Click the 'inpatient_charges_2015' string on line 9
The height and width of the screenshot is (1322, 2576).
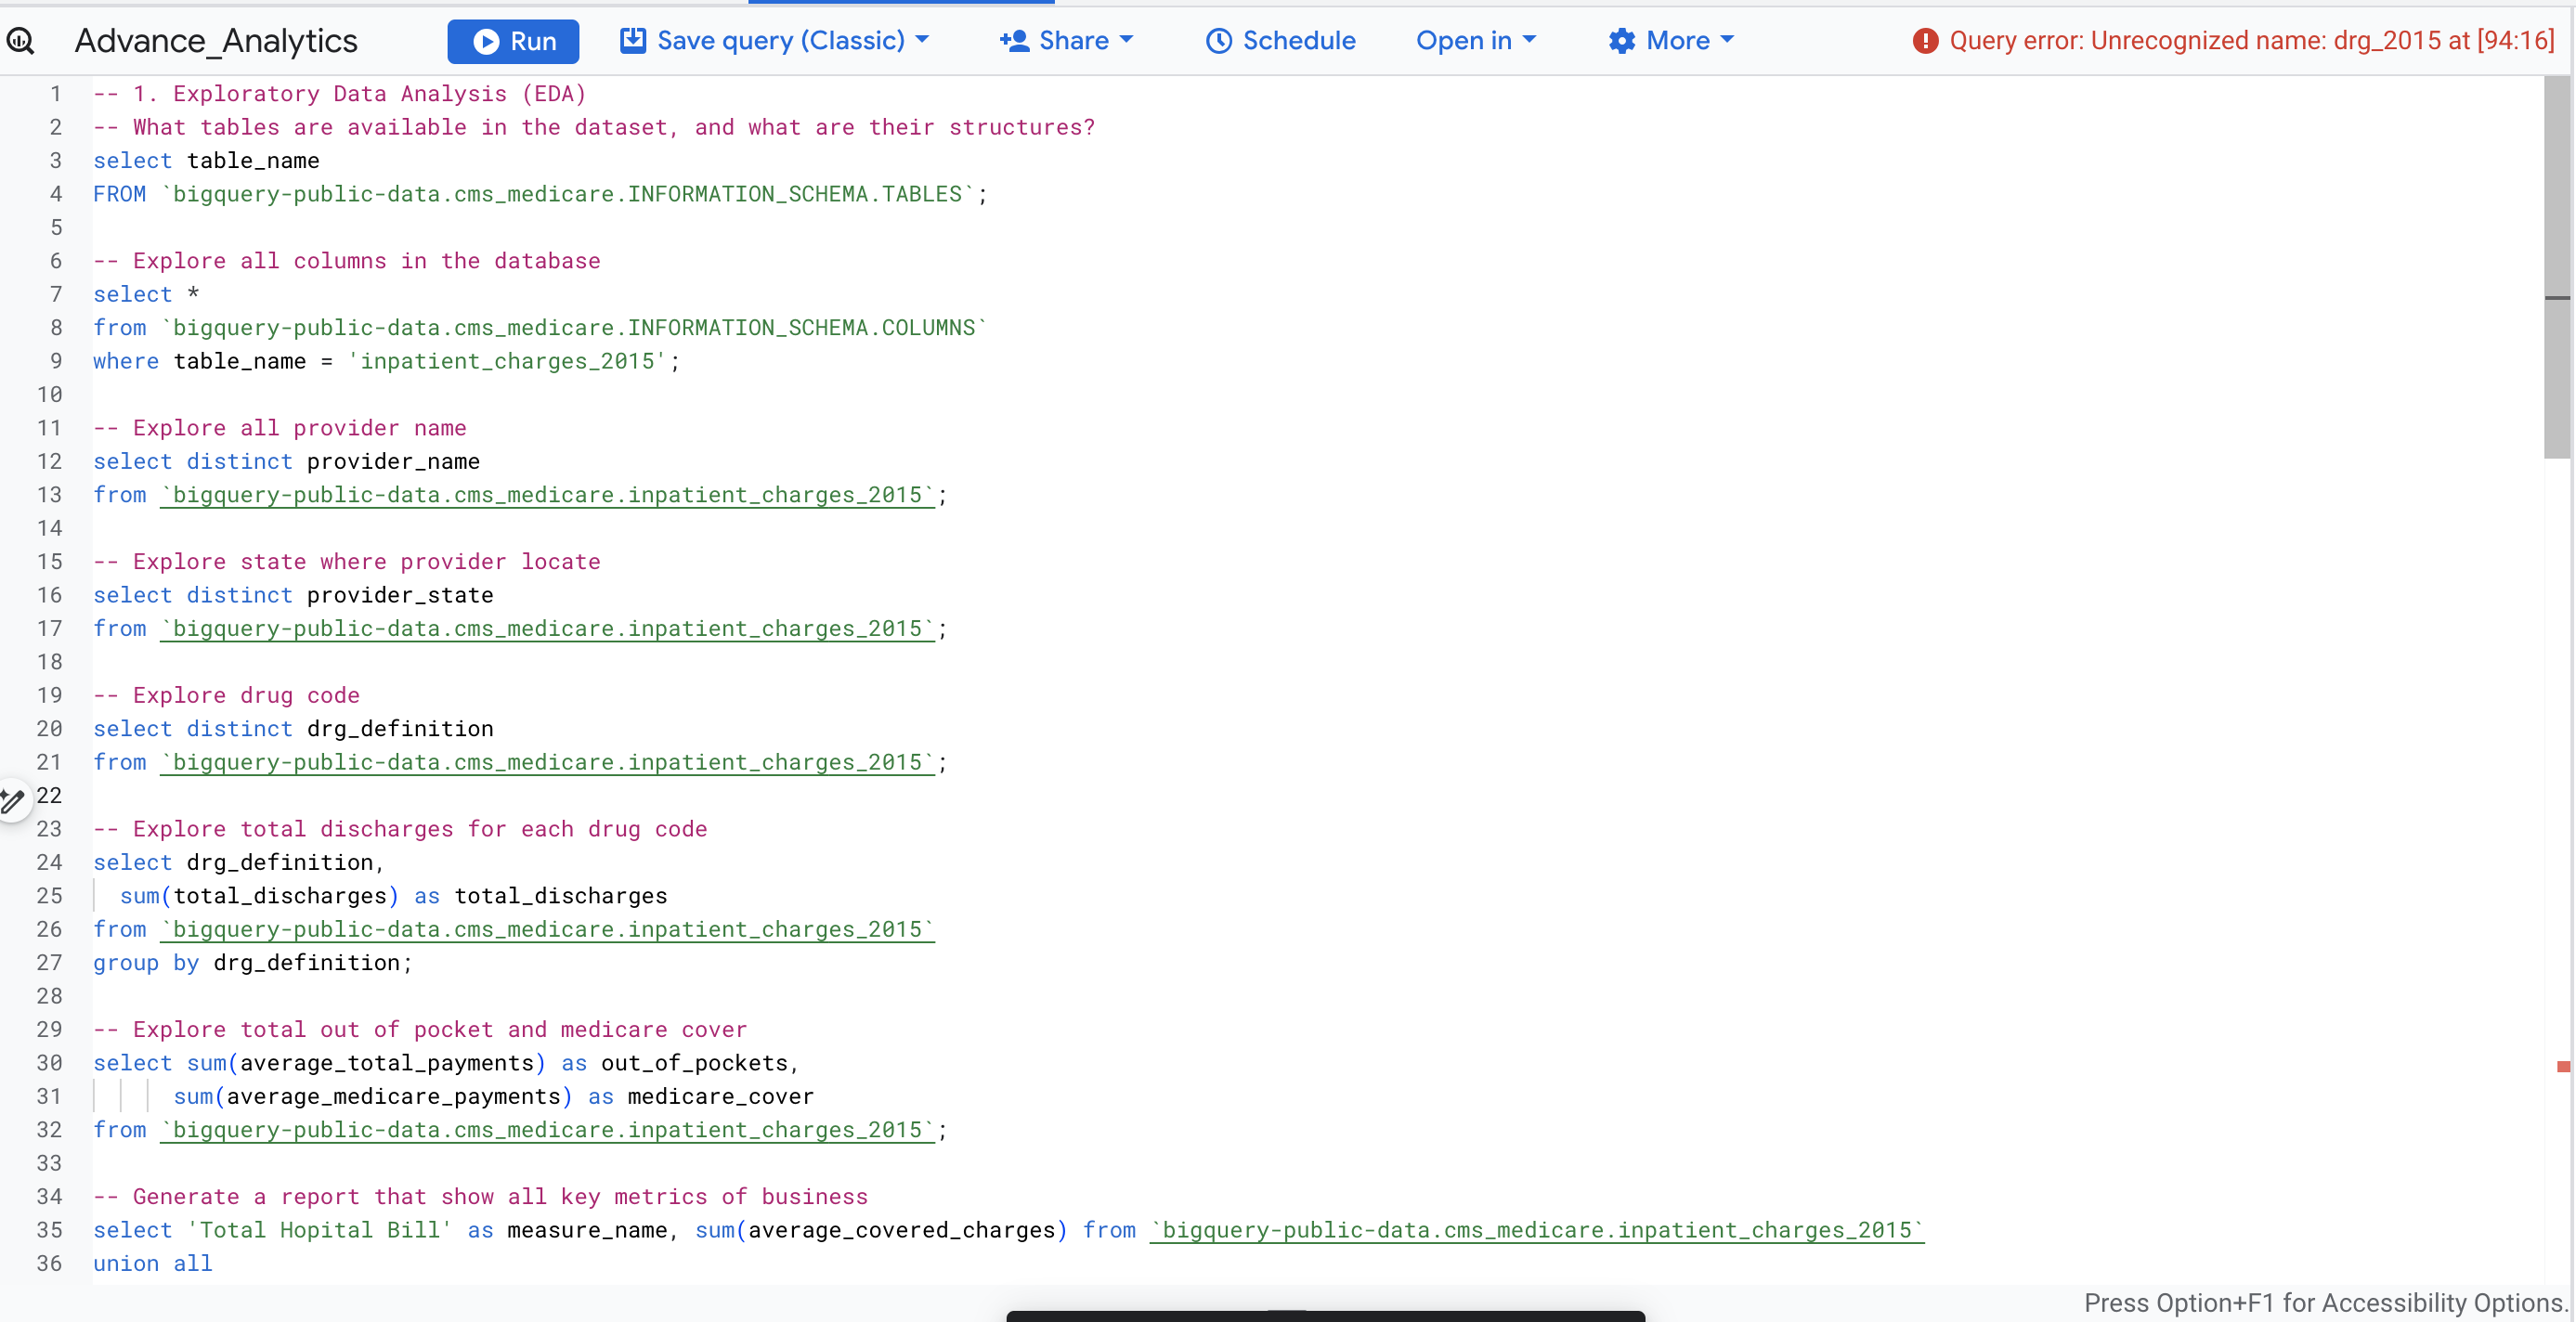[507, 361]
